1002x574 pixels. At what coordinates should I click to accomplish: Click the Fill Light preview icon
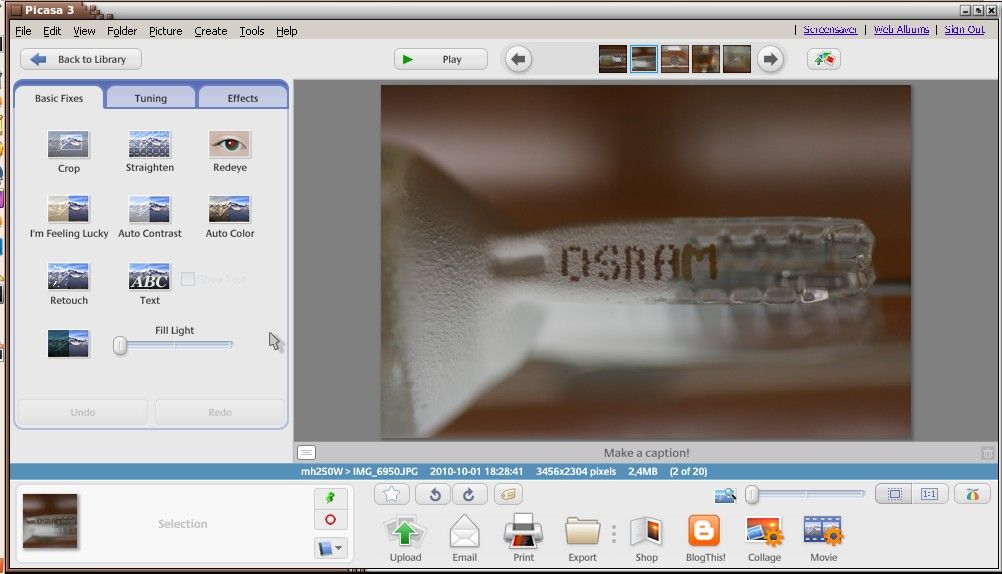pos(68,344)
